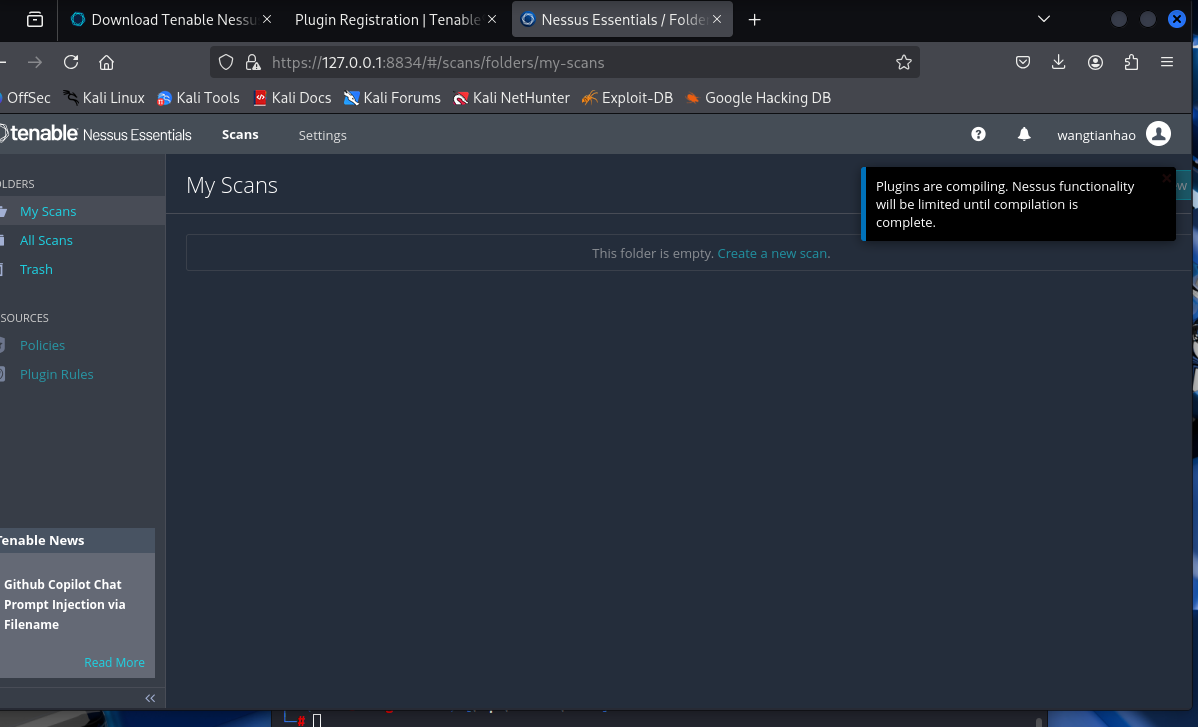Viewport: 1198px width, 727px height.
Task: Click Read More in Tenable News
Action: coord(114,662)
